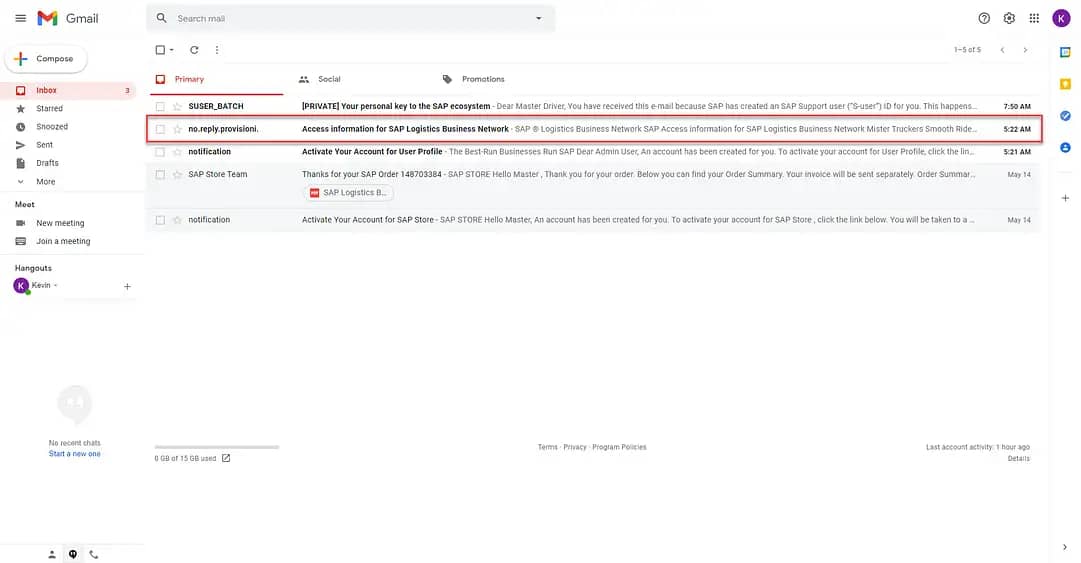
Task: Select the no.reply.provisioni email checkbox
Action: 160,129
